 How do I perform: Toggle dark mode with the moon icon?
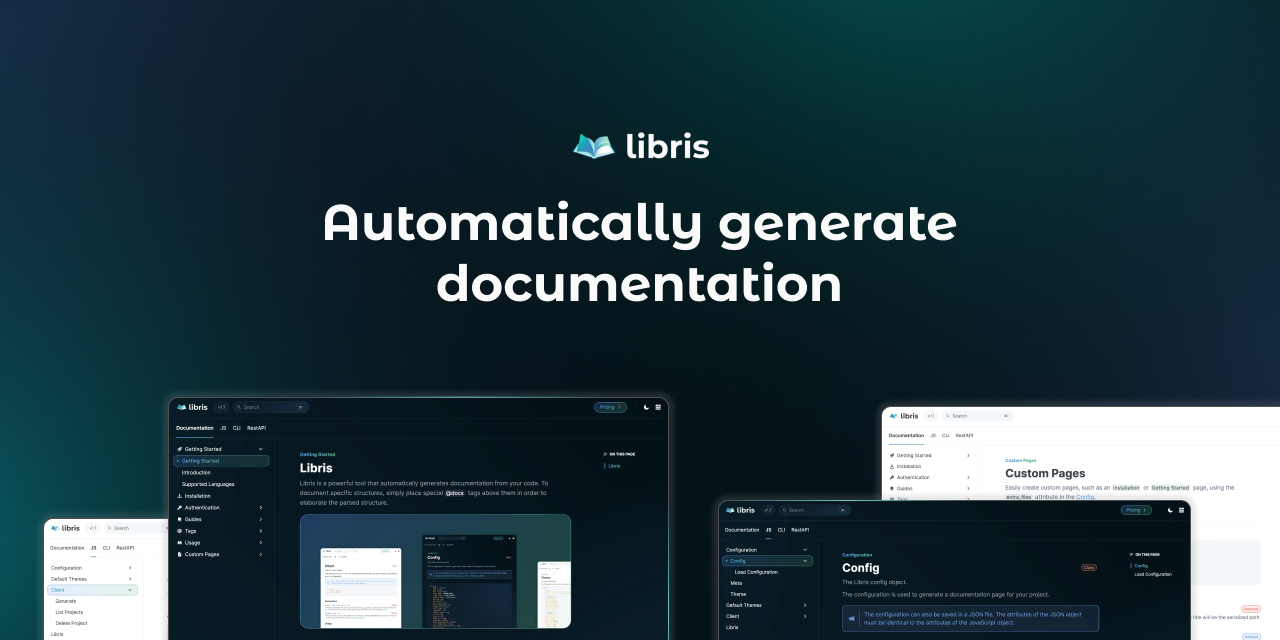point(647,407)
